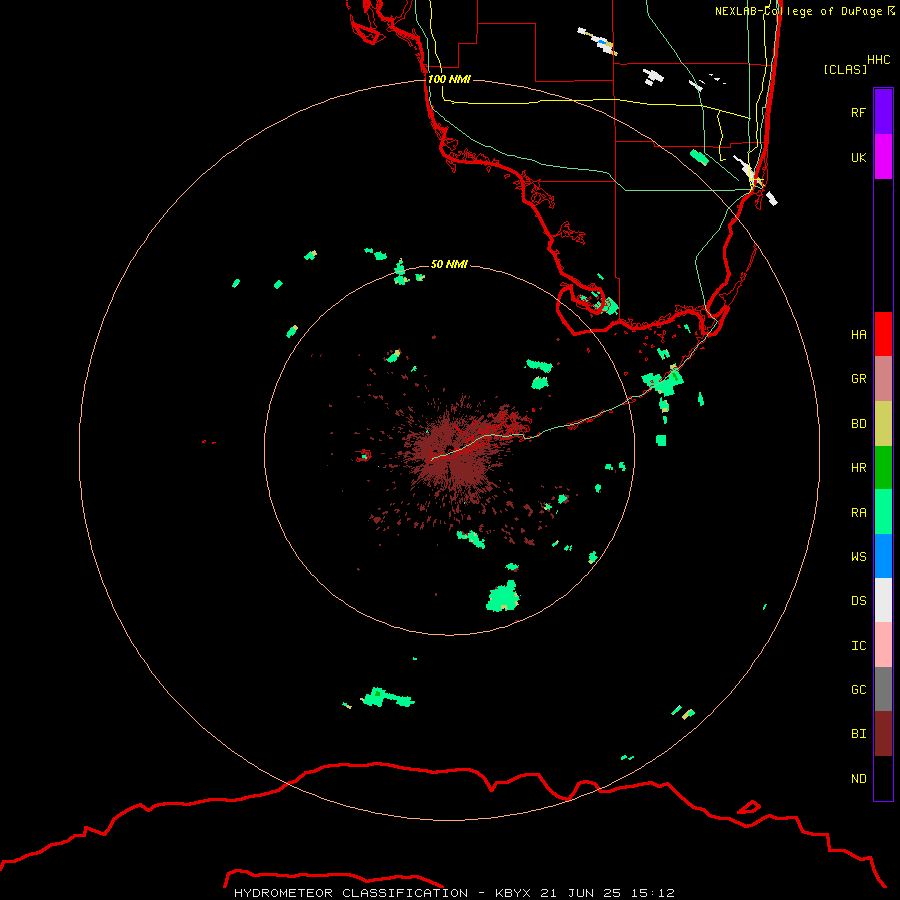The height and width of the screenshot is (900, 900).
Task: Click the 50 NMI range ring label
Action: 449,264
